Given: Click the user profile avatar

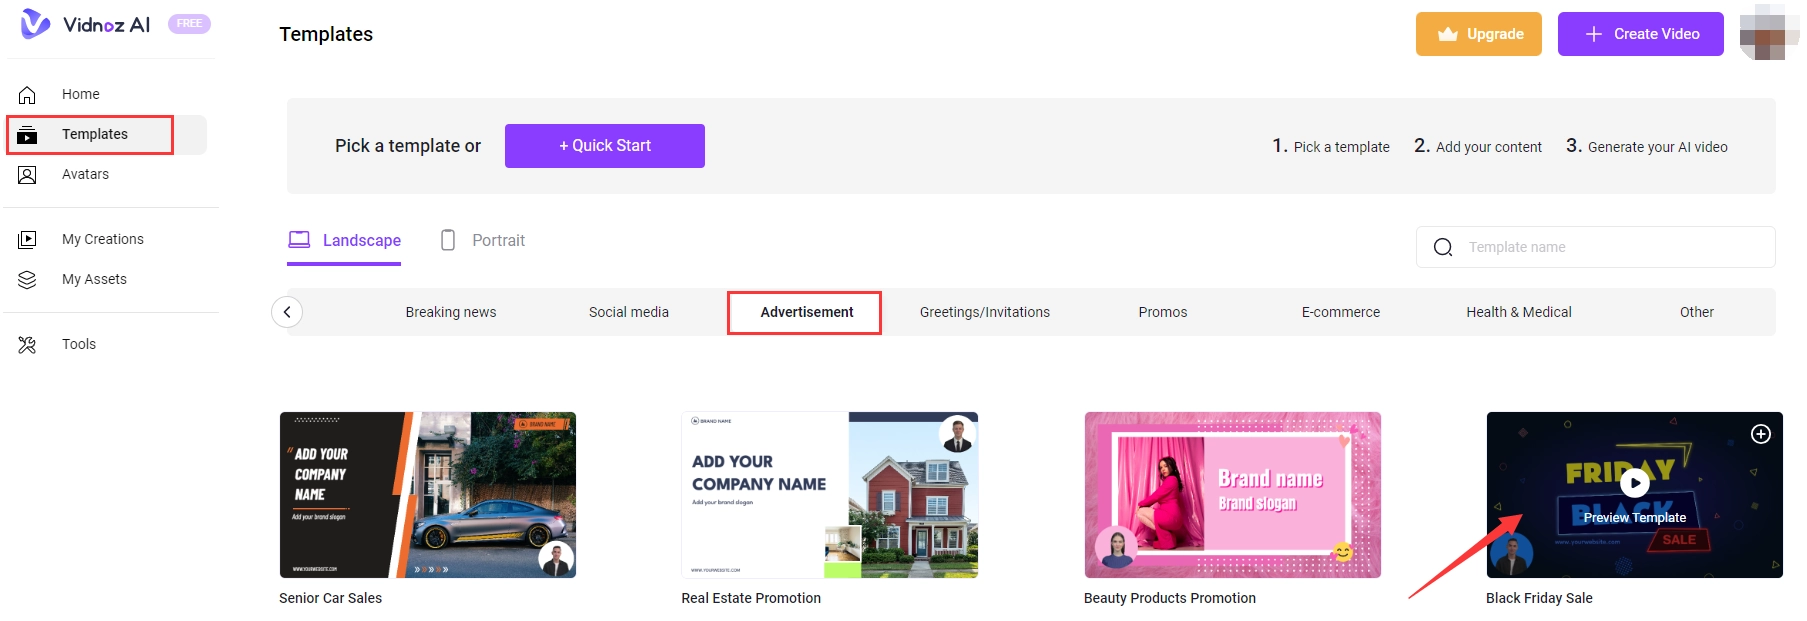Looking at the screenshot, I should click(1768, 33).
